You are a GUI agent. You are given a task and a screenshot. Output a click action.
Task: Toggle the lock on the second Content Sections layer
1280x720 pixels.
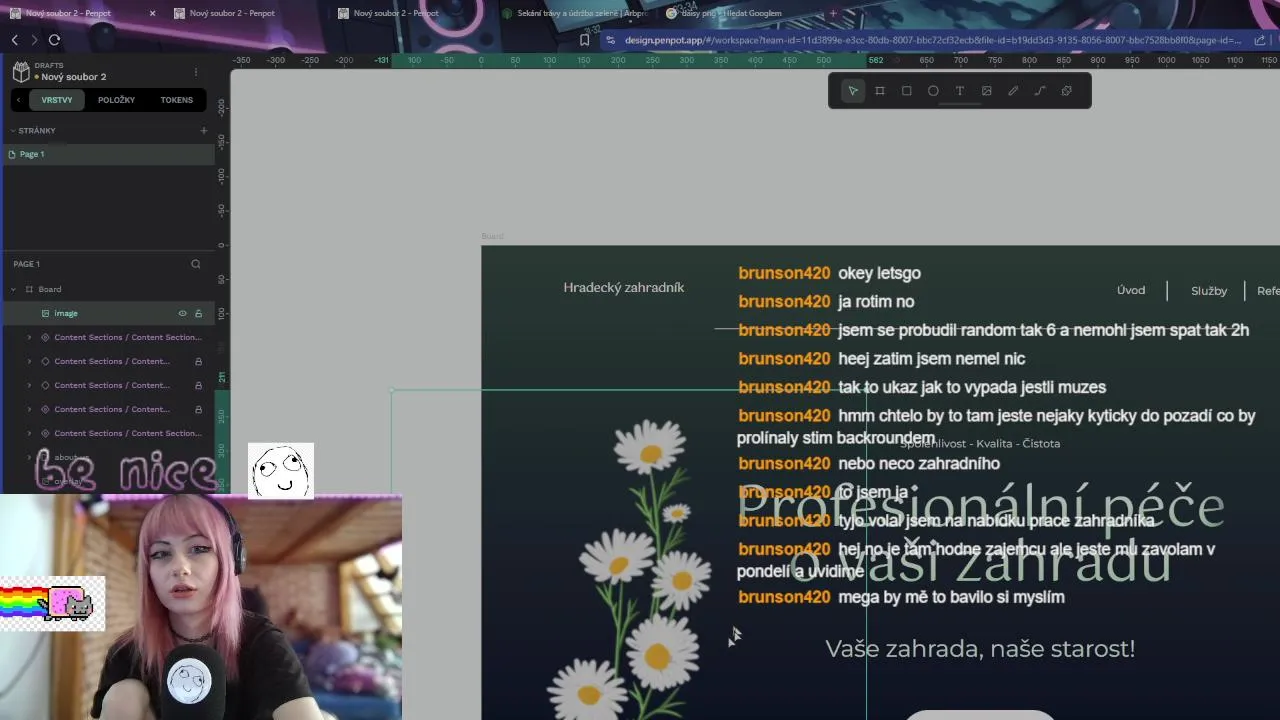[x=198, y=361]
